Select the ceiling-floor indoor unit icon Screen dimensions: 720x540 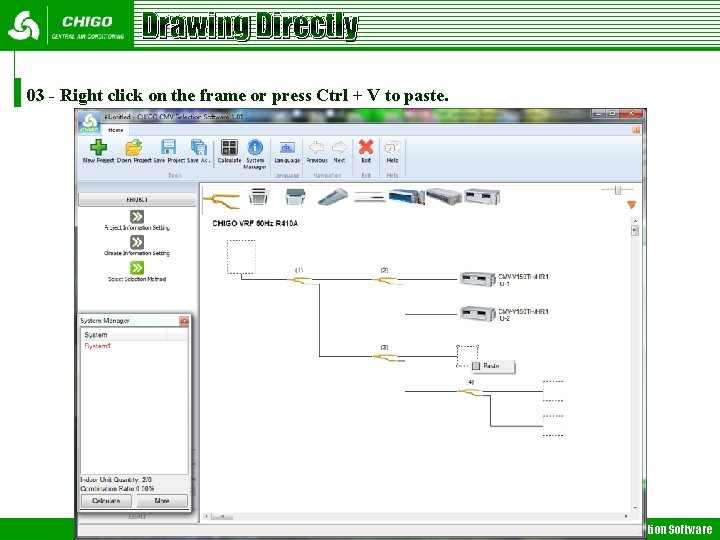pyautogui.click(x=332, y=197)
